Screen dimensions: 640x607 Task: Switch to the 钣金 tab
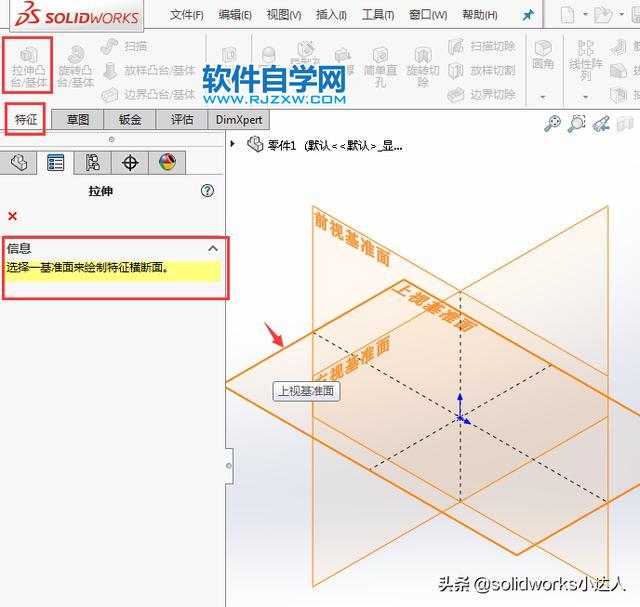[130, 120]
